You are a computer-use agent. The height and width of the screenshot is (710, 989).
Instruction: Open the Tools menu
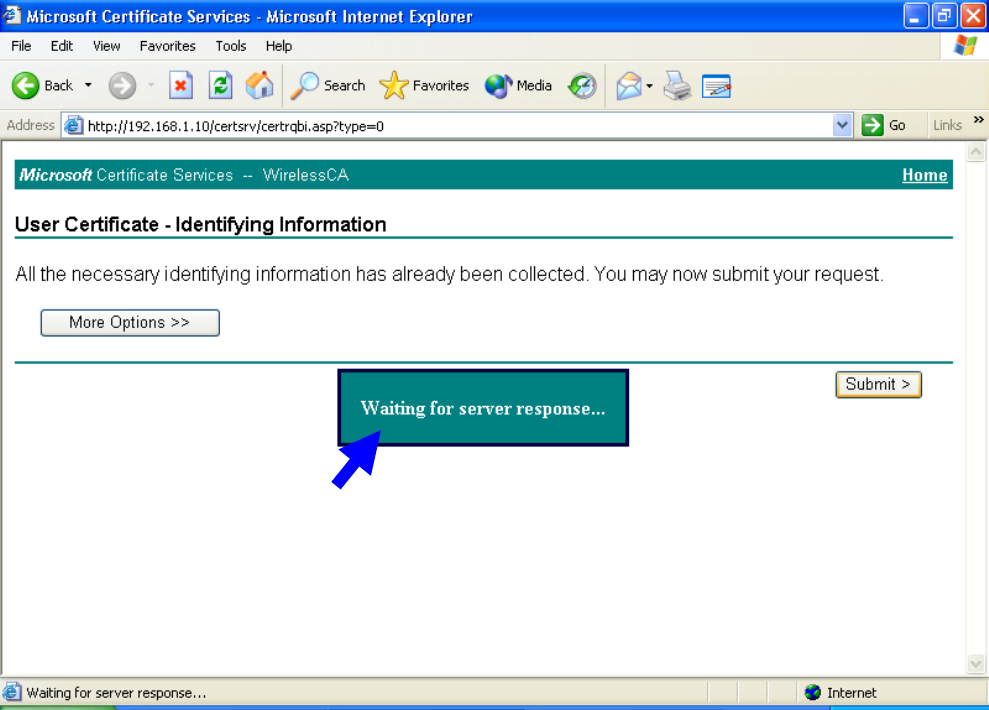(x=231, y=46)
